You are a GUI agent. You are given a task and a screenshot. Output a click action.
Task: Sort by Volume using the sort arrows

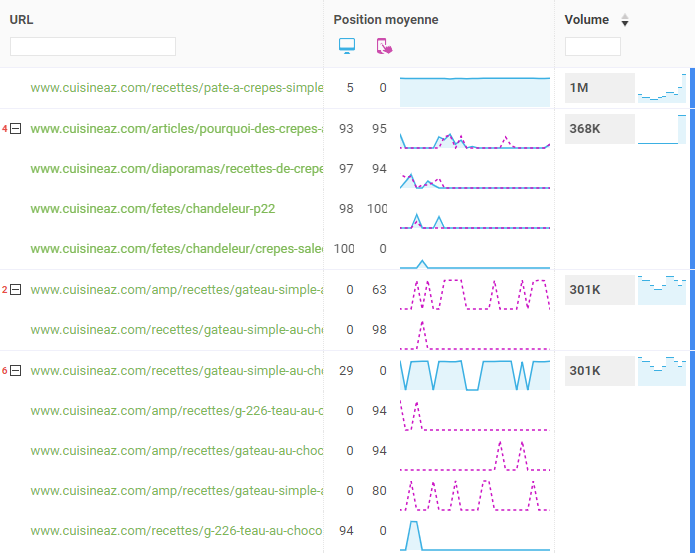click(625, 20)
